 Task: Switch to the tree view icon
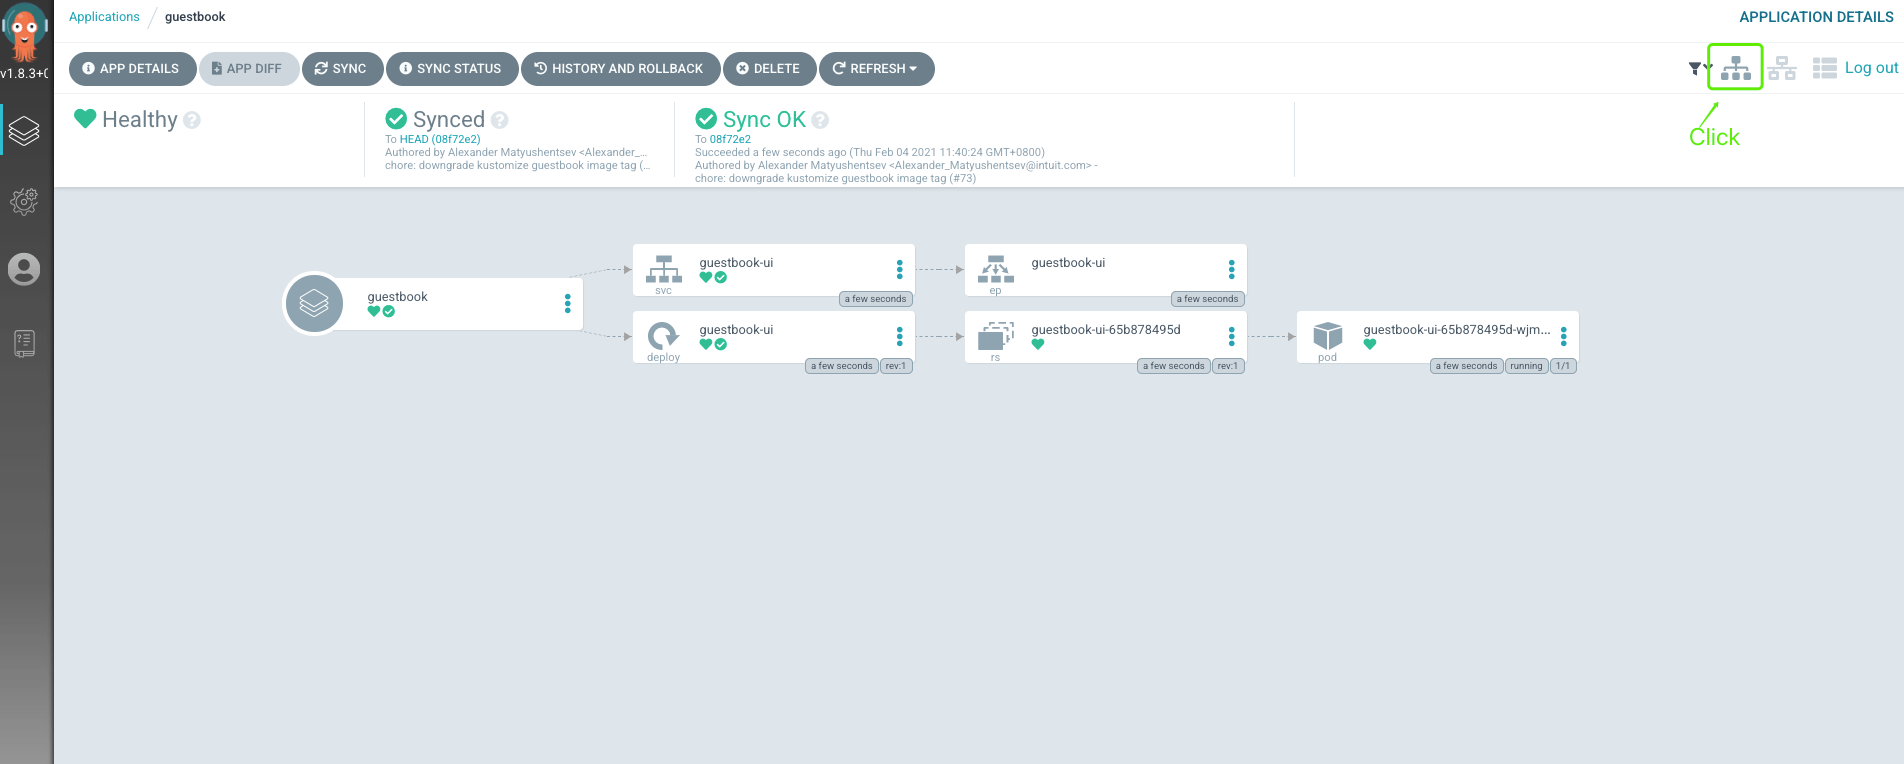pos(1735,68)
